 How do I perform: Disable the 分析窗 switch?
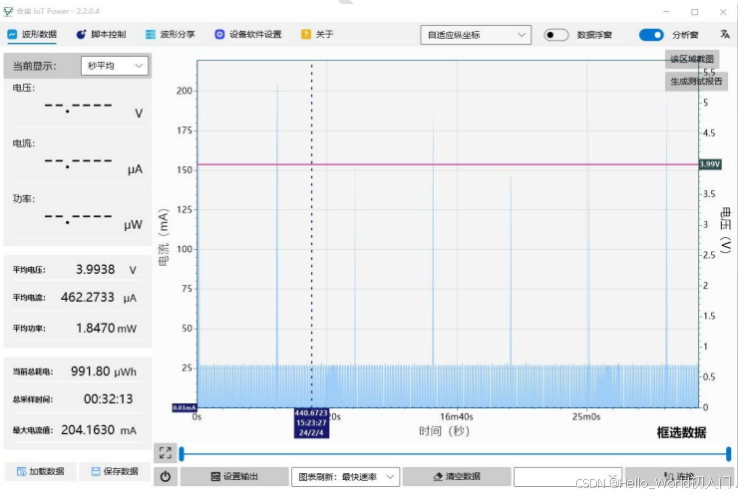click(651, 35)
